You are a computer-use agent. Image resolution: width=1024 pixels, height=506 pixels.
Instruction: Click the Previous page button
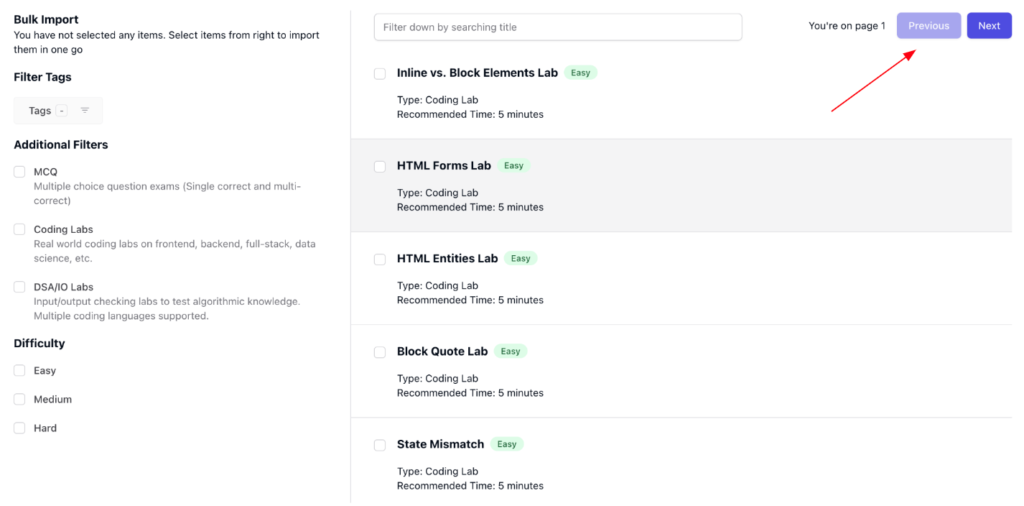pyautogui.click(x=929, y=26)
